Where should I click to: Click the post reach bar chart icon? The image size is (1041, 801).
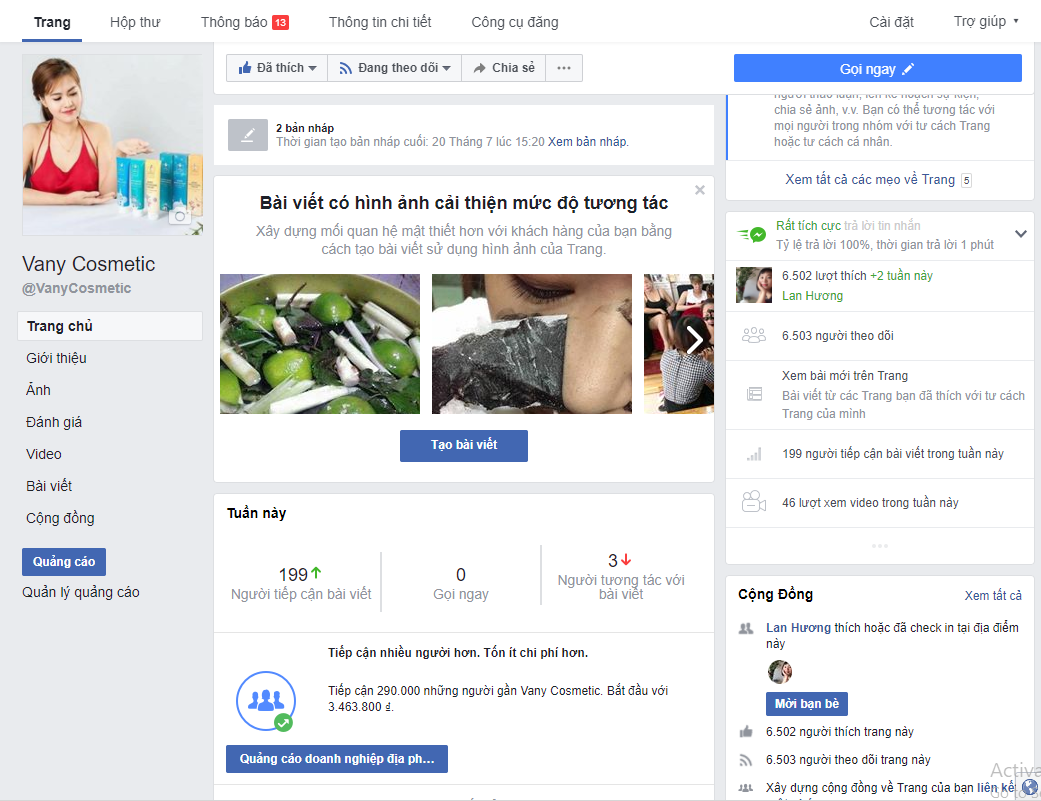click(x=754, y=454)
